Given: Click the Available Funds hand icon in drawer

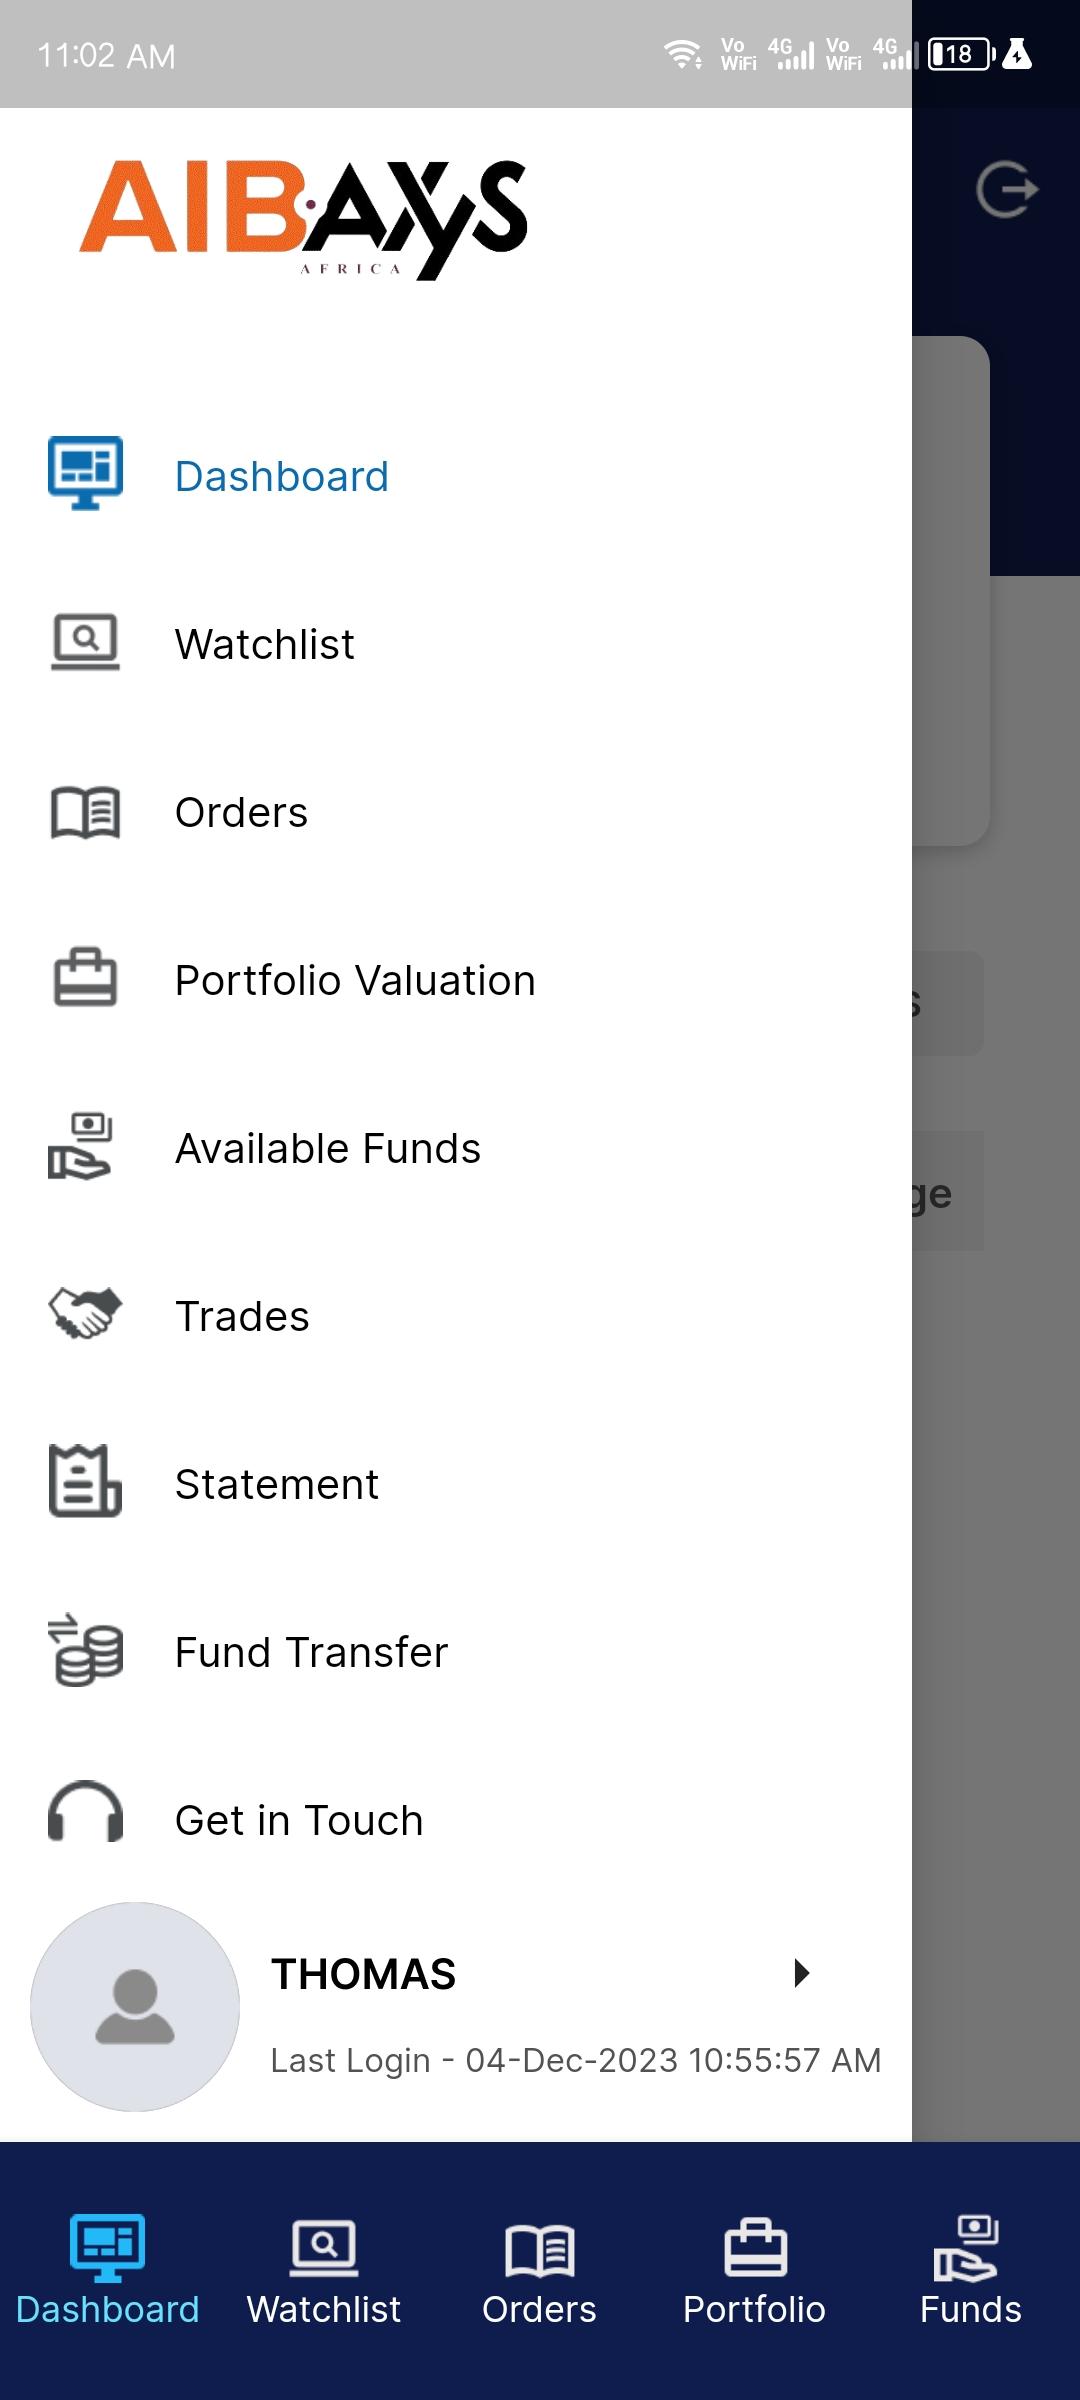Looking at the screenshot, I should tap(82, 1147).
